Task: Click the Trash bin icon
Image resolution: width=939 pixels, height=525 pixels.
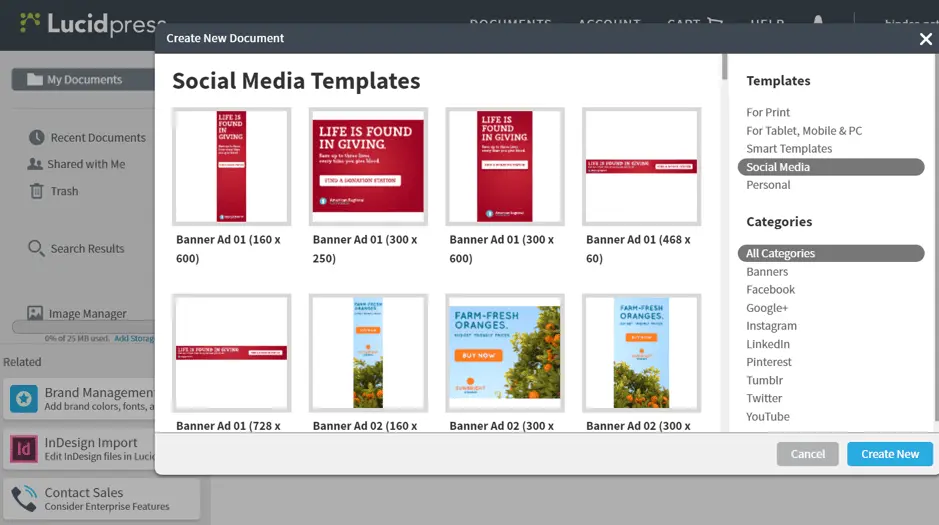Action: 37,191
